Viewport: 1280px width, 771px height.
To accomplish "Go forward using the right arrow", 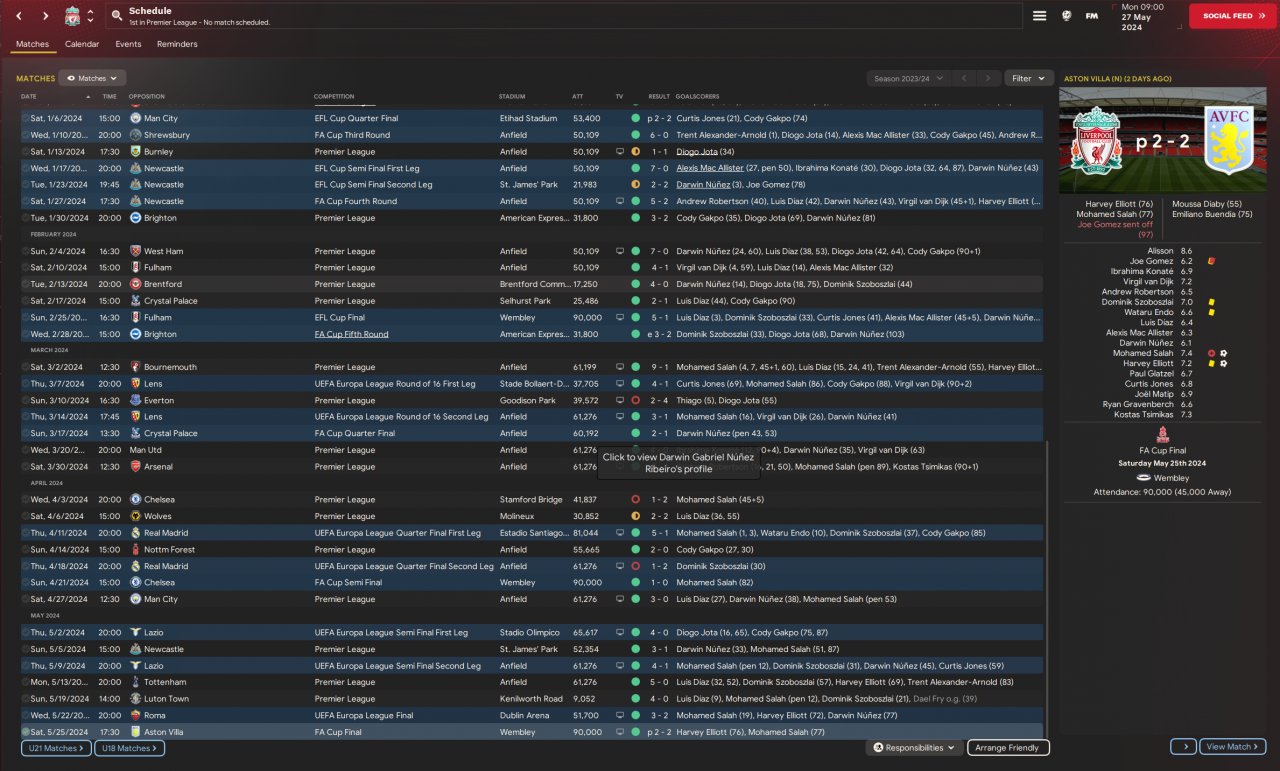I will pyautogui.click(x=45, y=16).
